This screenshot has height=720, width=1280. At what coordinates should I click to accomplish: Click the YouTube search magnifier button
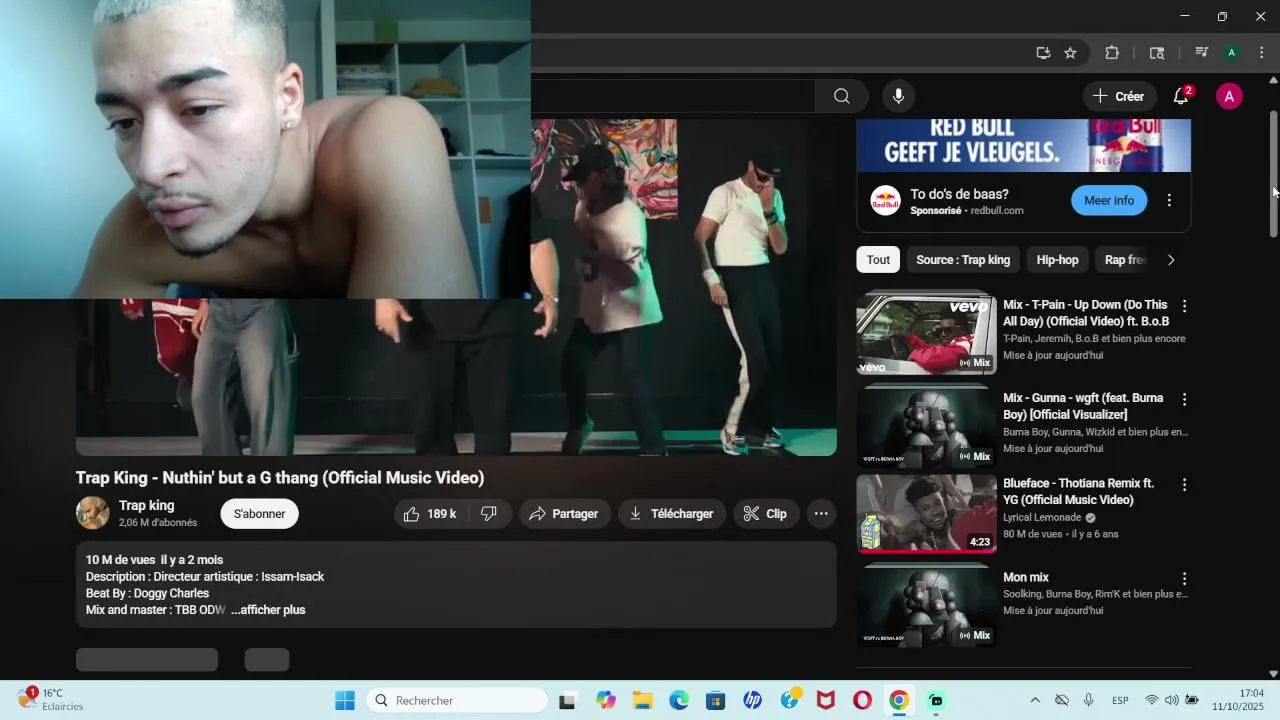point(842,96)
